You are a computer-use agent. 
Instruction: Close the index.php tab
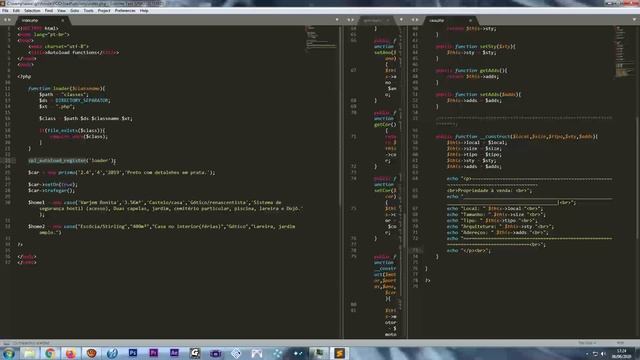coord(62,20)
